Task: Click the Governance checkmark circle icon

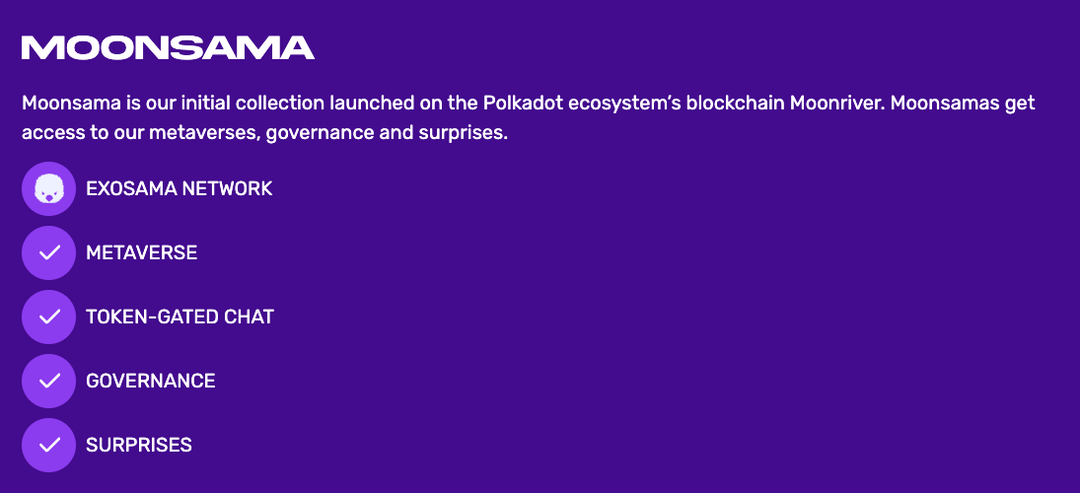Action: pos(48,381)
